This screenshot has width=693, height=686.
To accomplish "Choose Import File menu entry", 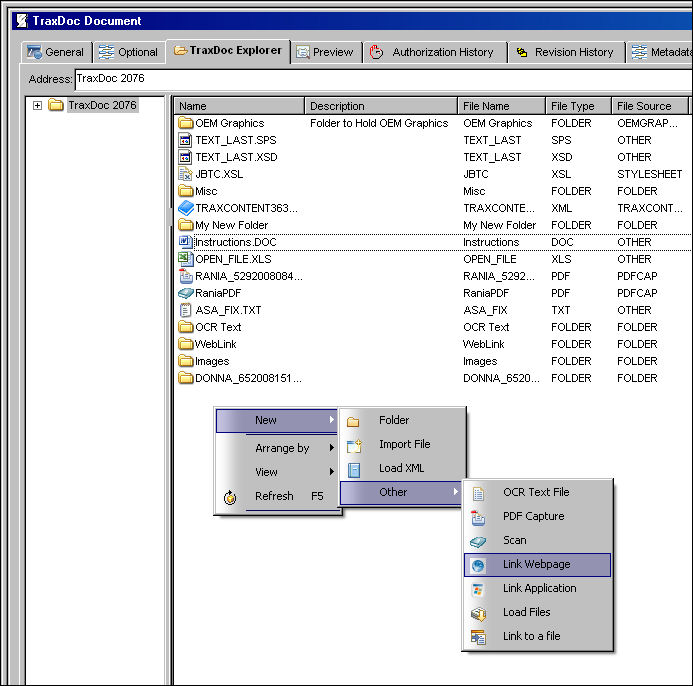I will [403, 444].
